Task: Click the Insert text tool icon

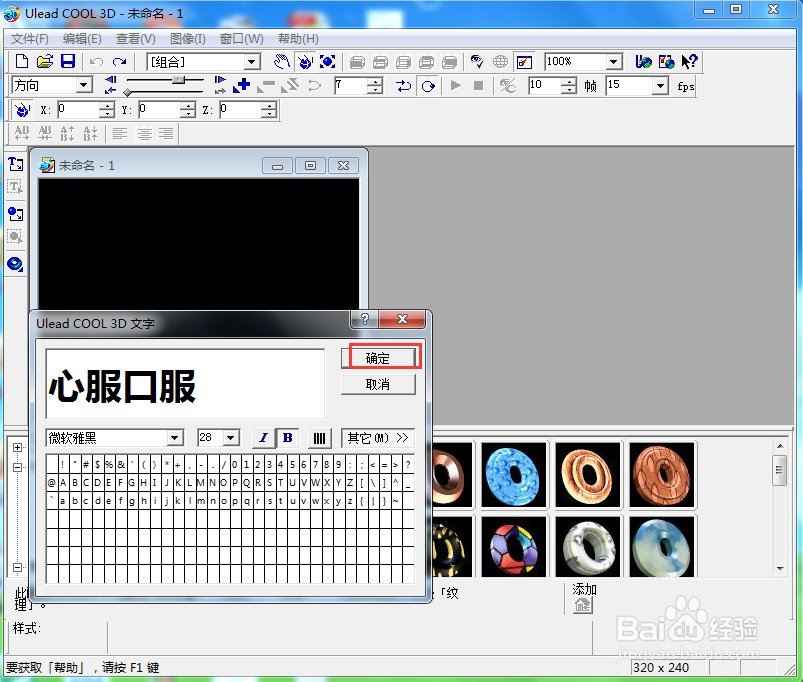Action: click(15, 164)
